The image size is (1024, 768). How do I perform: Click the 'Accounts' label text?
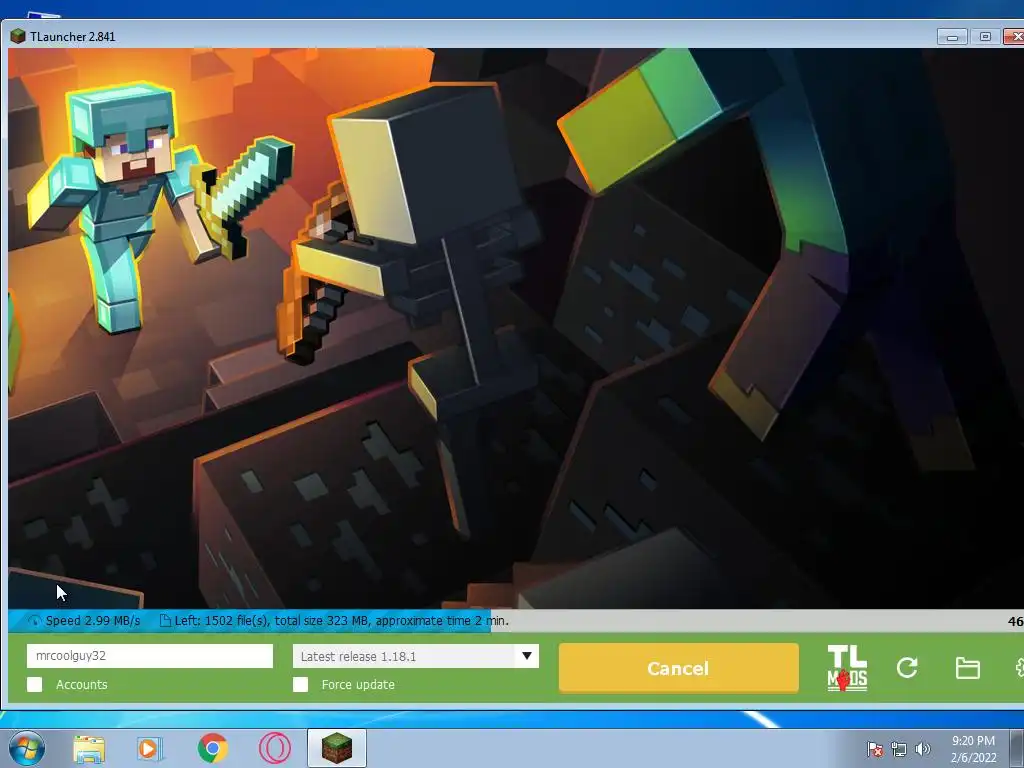[82, 684]
